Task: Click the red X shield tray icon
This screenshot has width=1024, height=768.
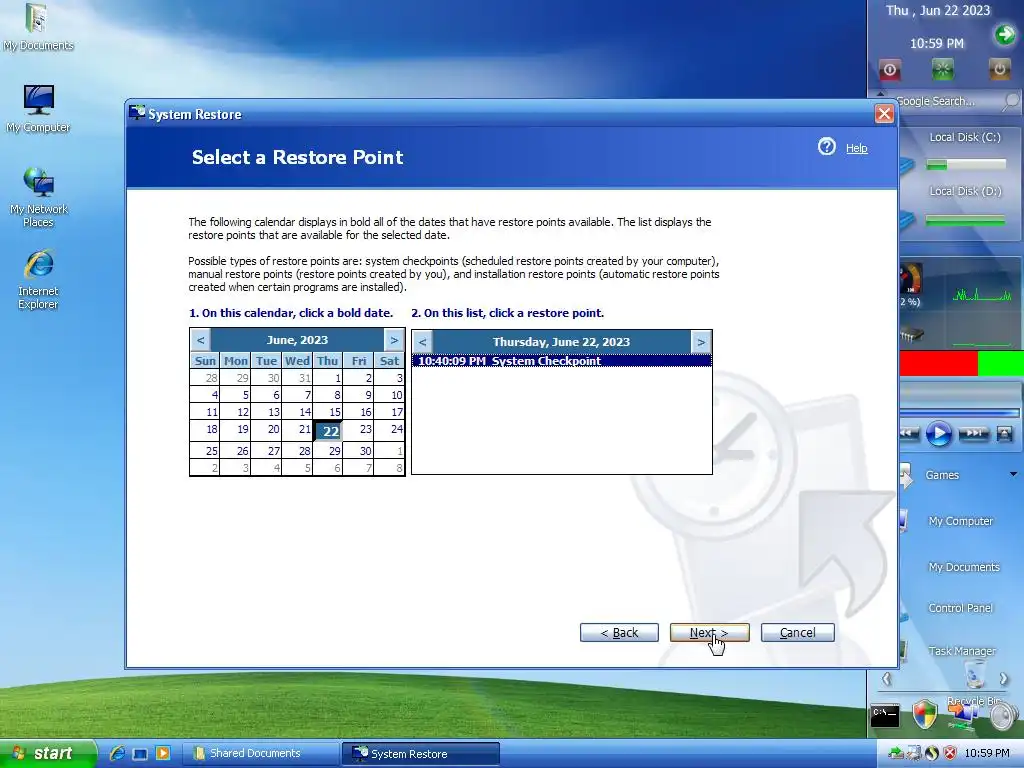Action: [950, 754]
